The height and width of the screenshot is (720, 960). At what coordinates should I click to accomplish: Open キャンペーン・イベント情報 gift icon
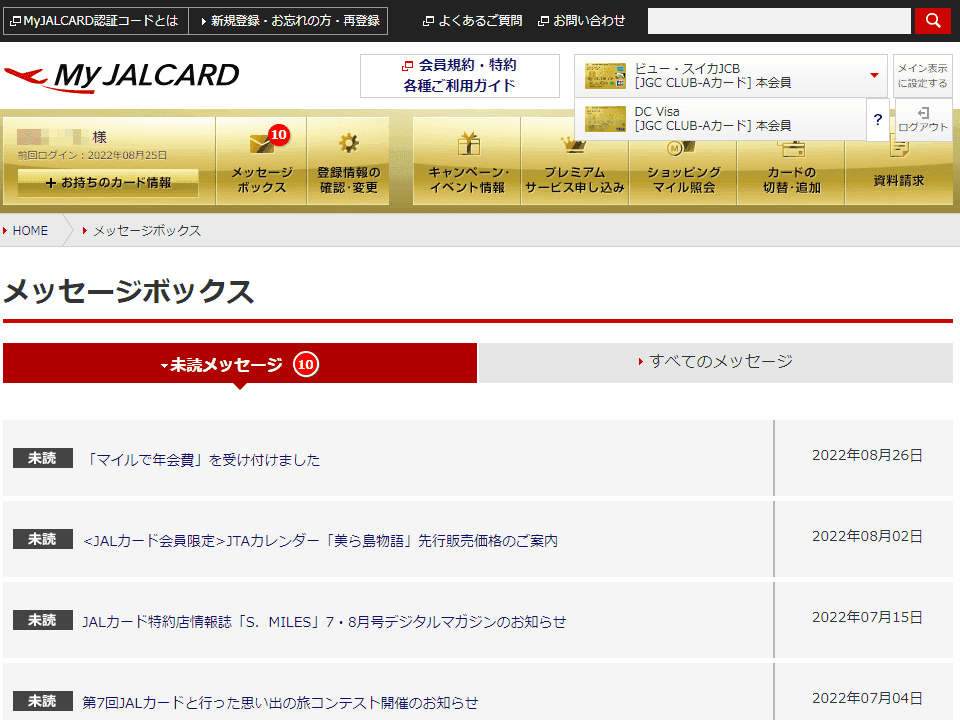click(468, 145)
